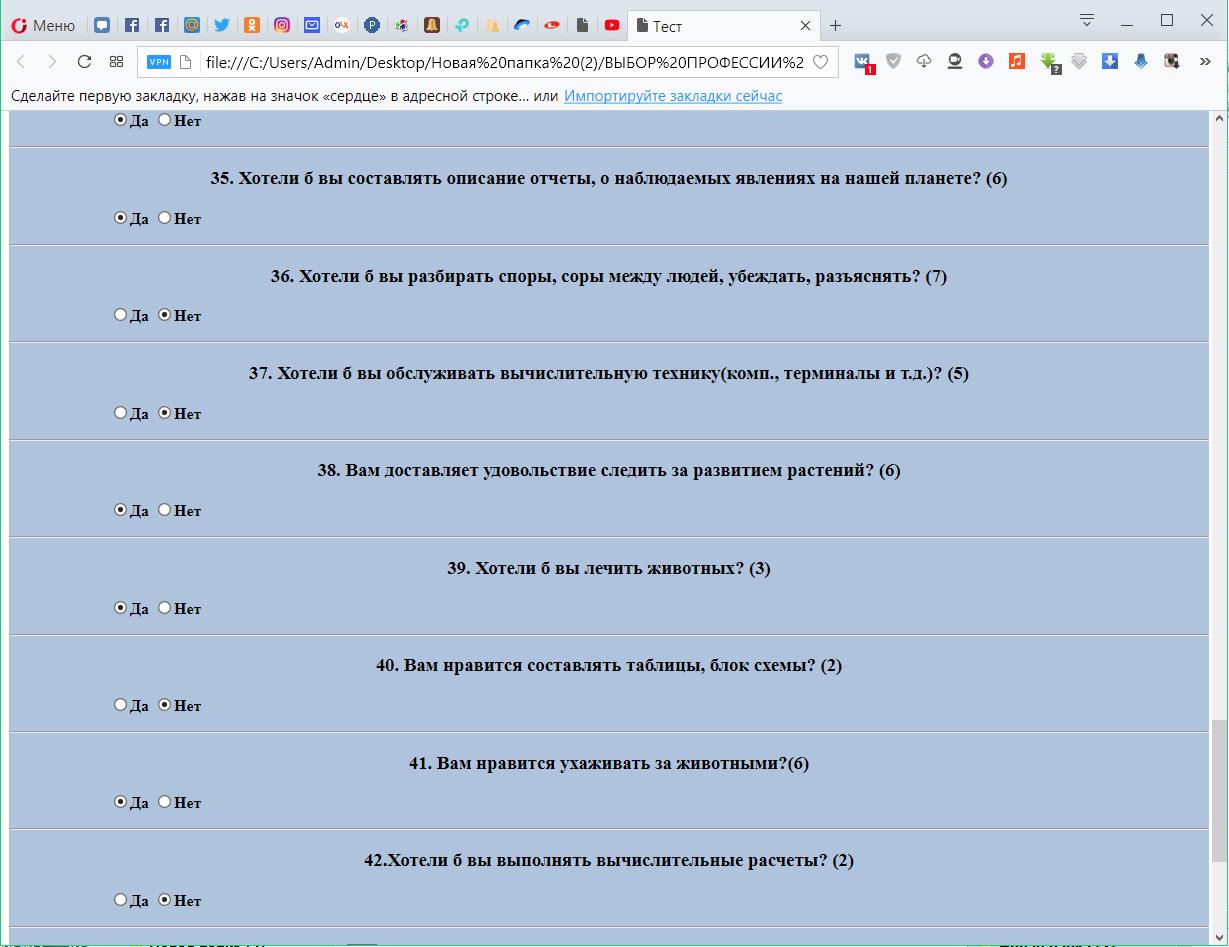Click the purple circle download extension
The width and height of the screenshot is (1229, 947).
coord(986,62)
